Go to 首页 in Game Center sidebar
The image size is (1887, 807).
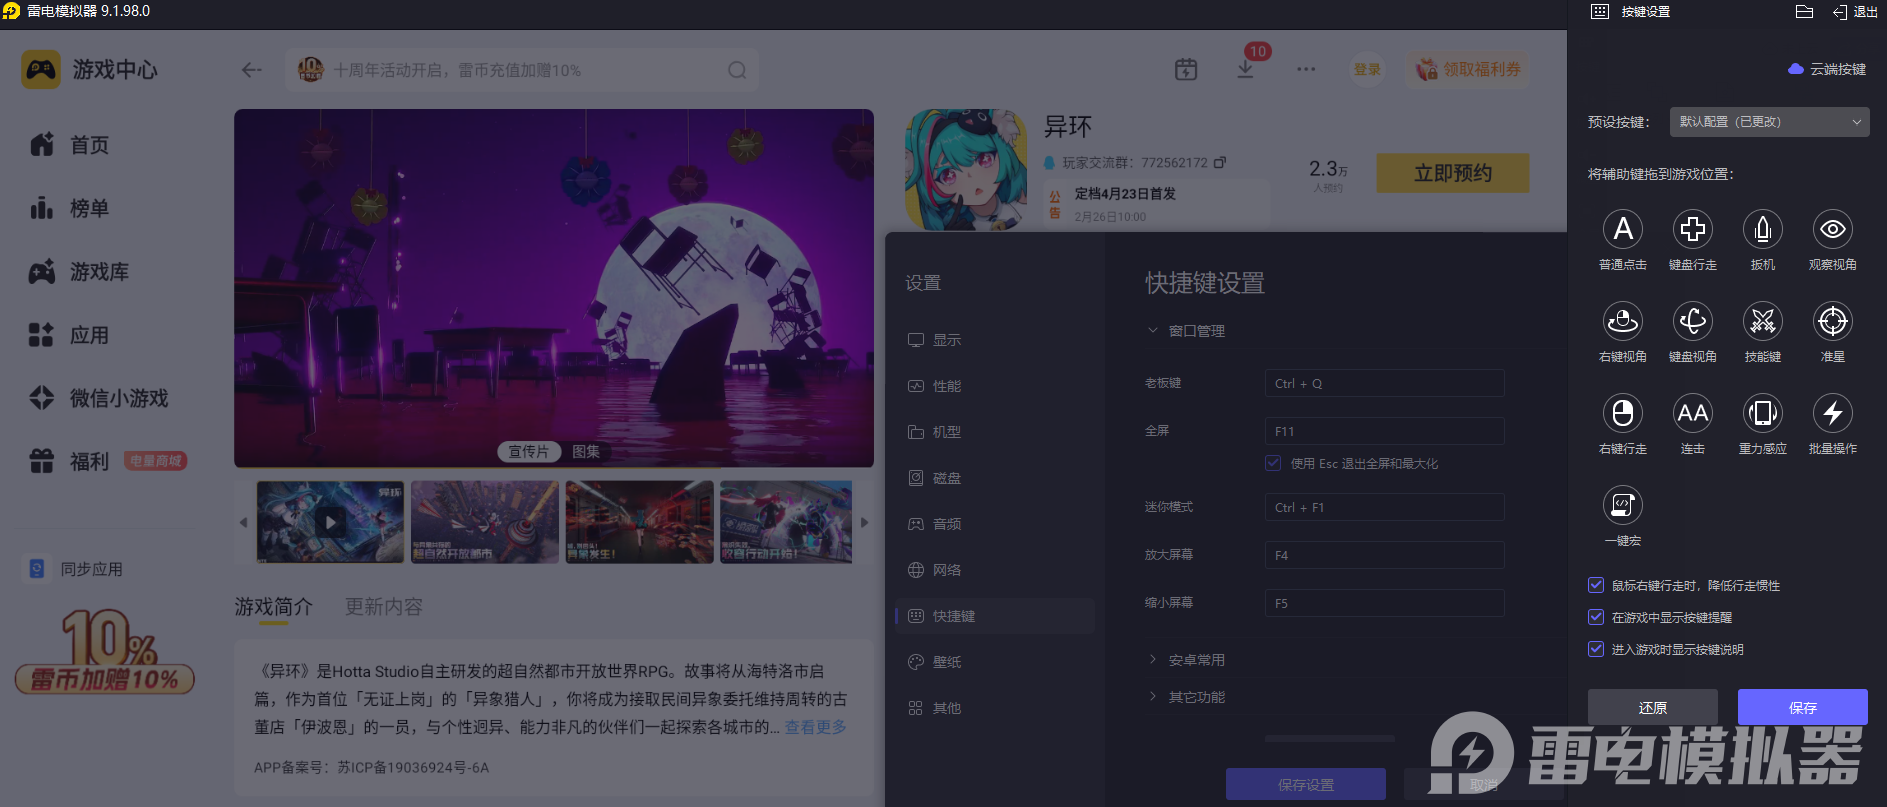(x=69, y=145)
